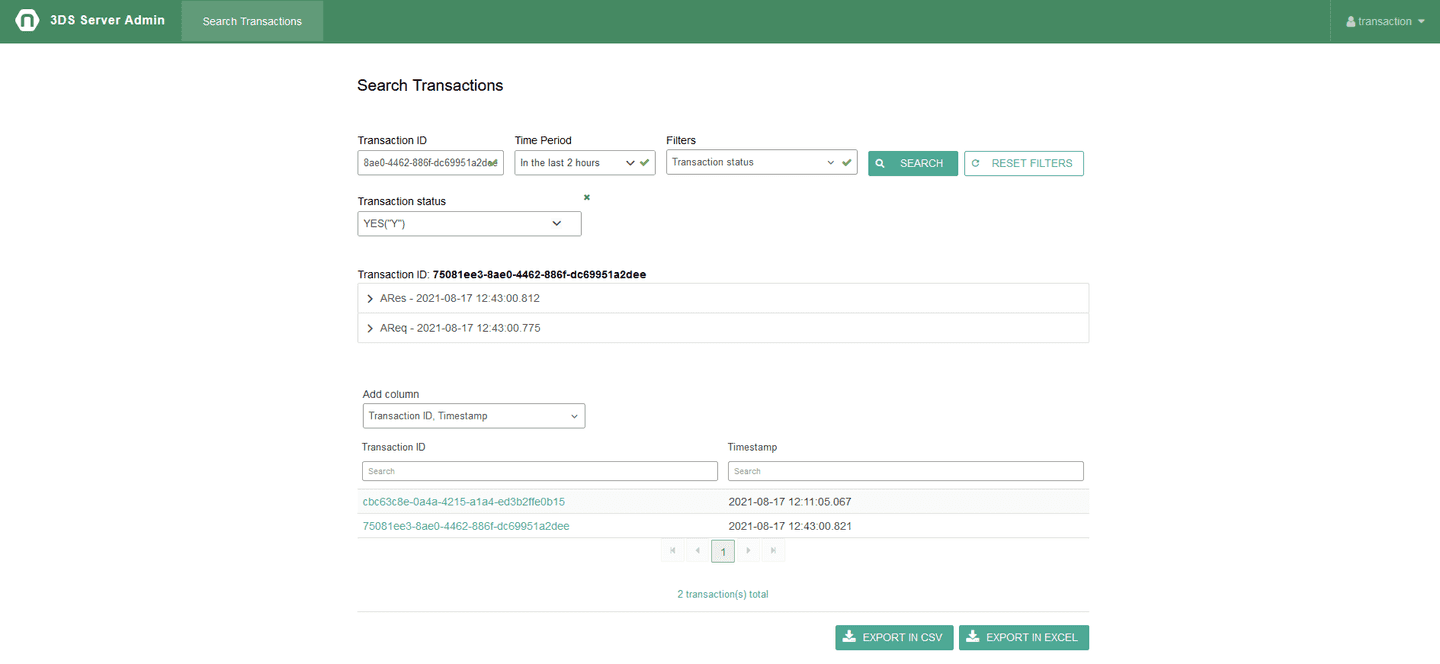Remove the Transaction status filter via its x icon
This screenshot has width=1440, height=664.
[x=585, y=197]
